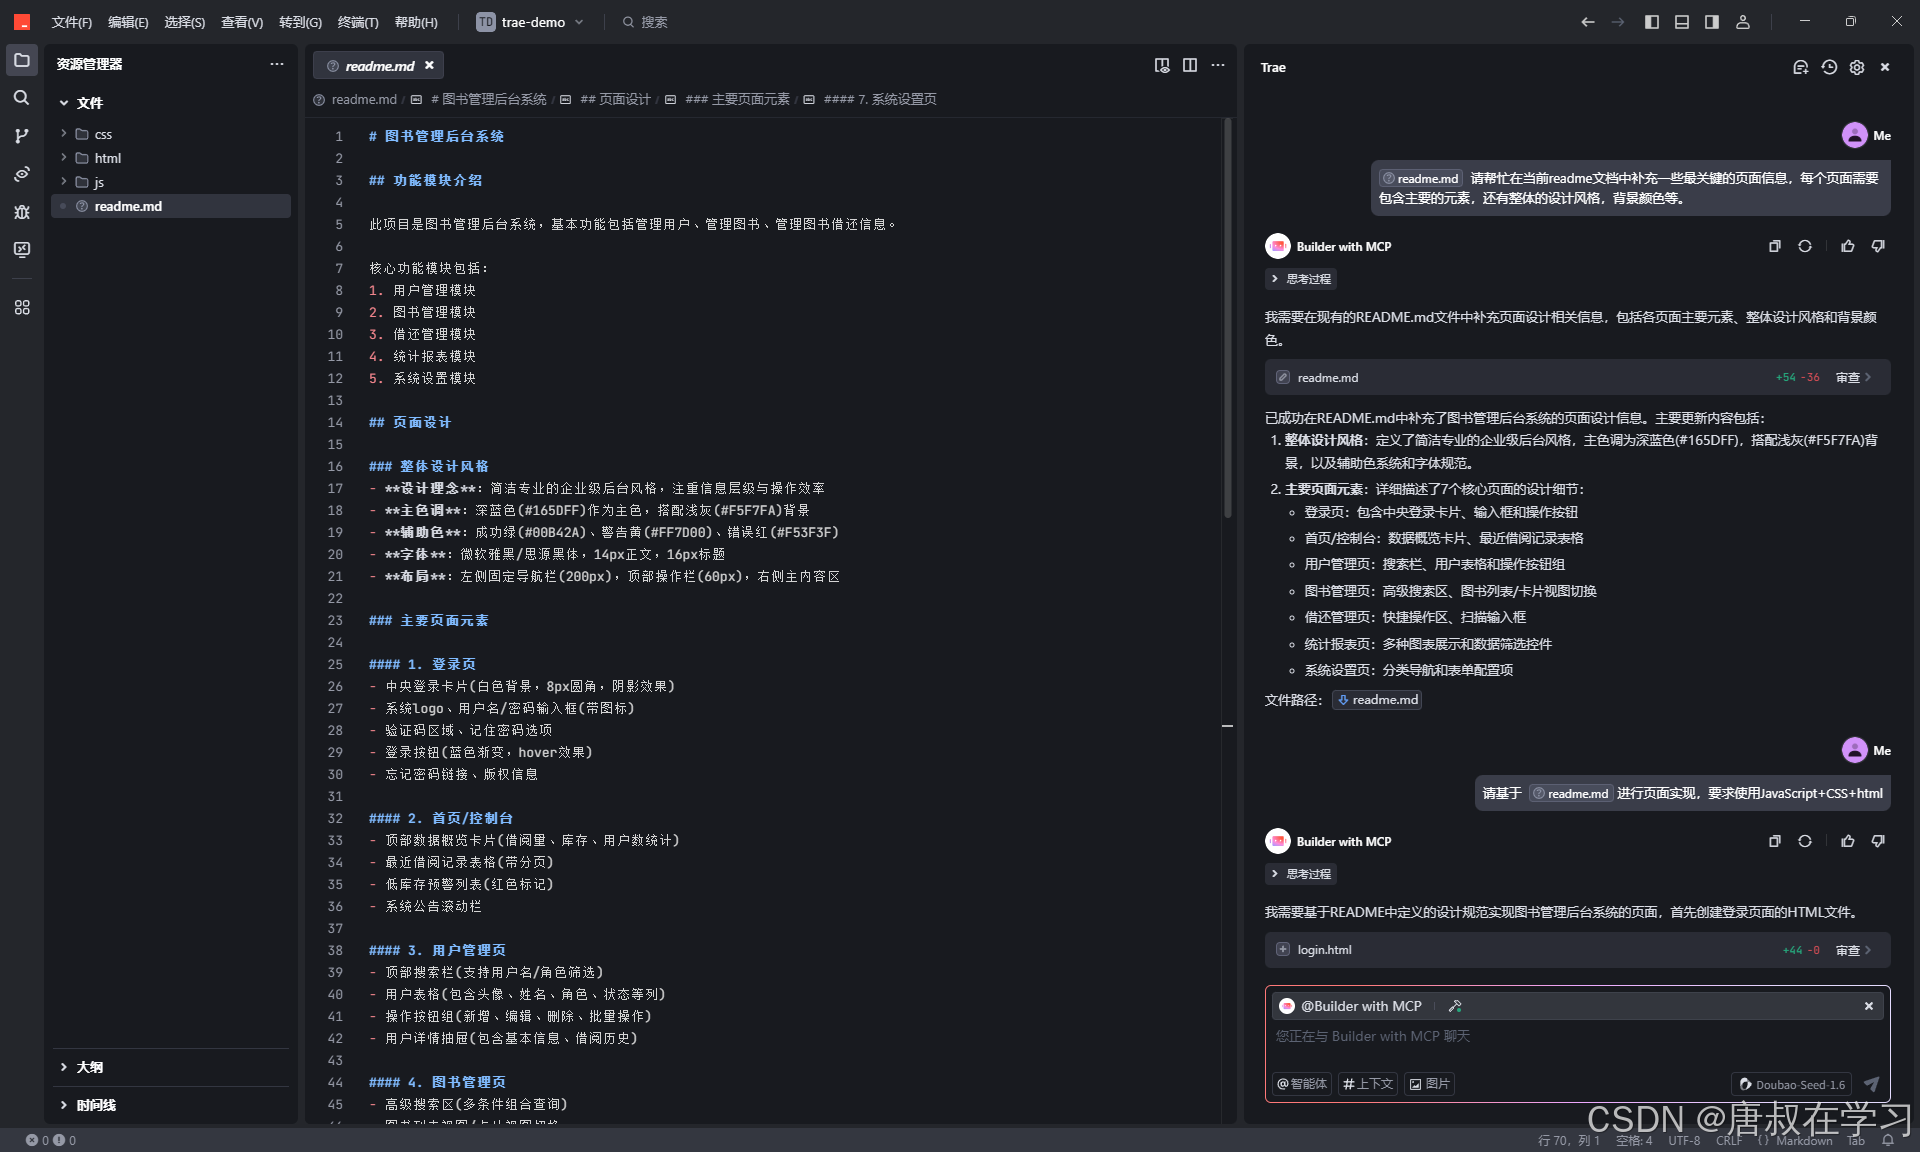Viewport: 1920px width, 1152px height.
Task: Open Trae AI settings gear
Action: [1857, 67]
